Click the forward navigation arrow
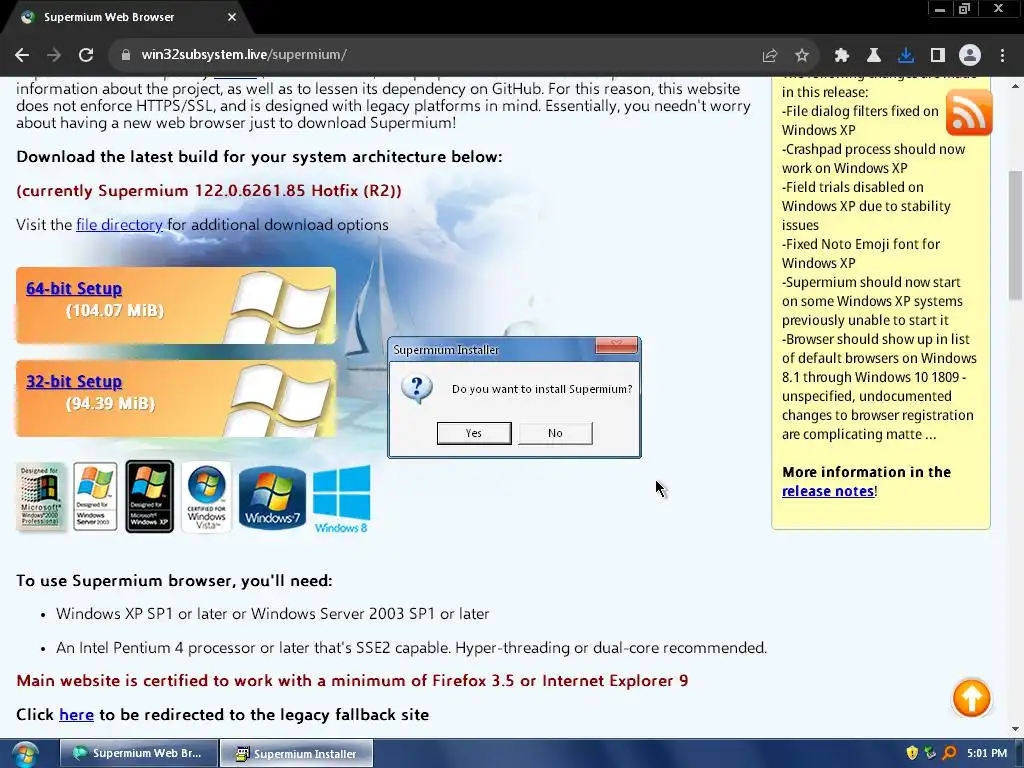Screen dimensions: 1024x768 click(x=54, y=55)
